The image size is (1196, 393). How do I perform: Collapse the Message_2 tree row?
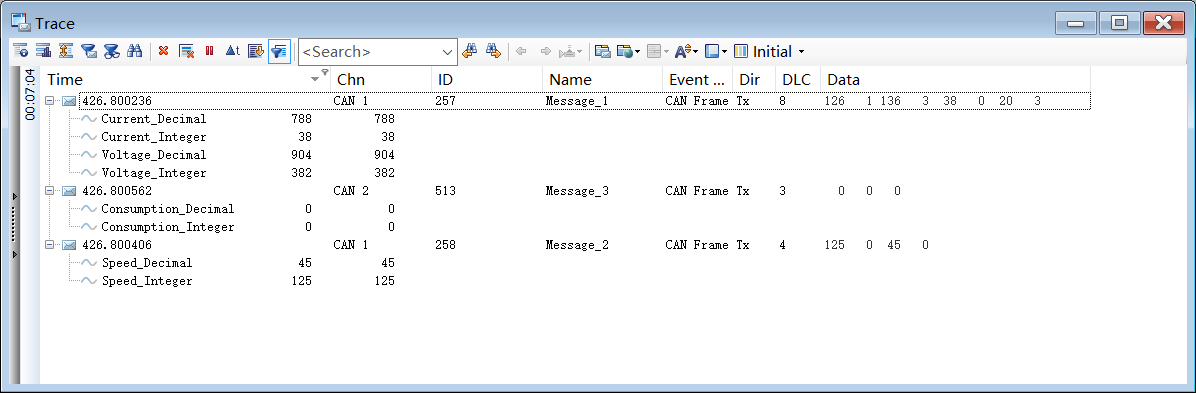pos(50,245)
